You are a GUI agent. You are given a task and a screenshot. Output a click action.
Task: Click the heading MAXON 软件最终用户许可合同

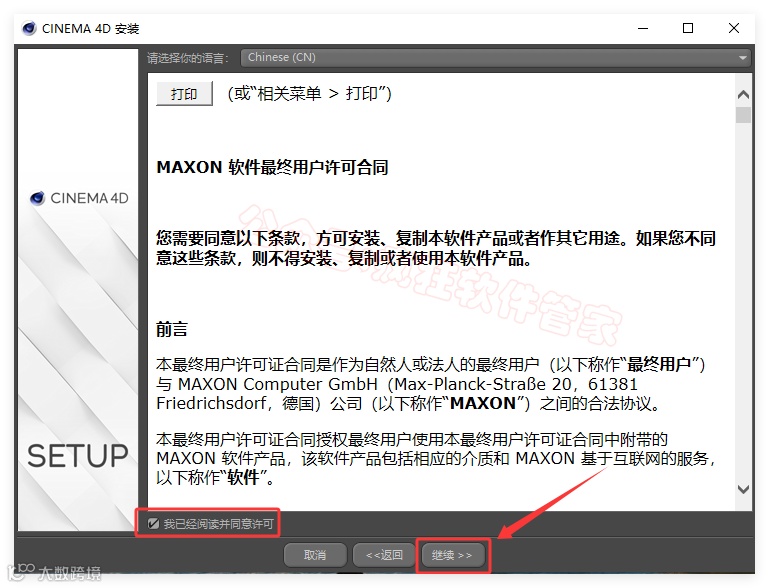click(272, 167)
